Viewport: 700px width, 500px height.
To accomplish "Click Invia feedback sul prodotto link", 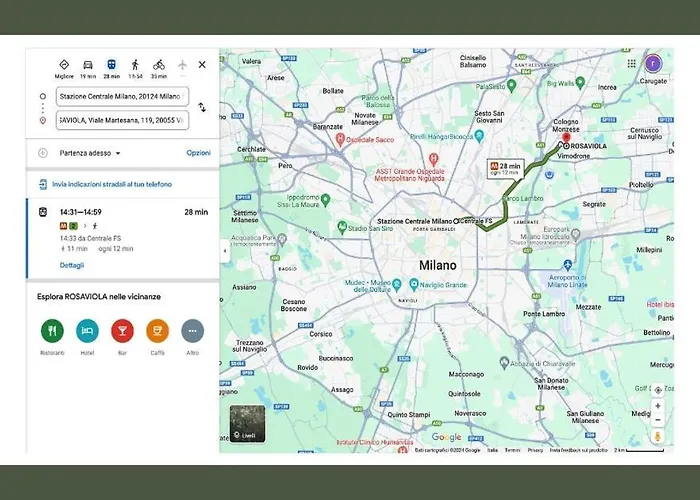I will pos(579,450).
